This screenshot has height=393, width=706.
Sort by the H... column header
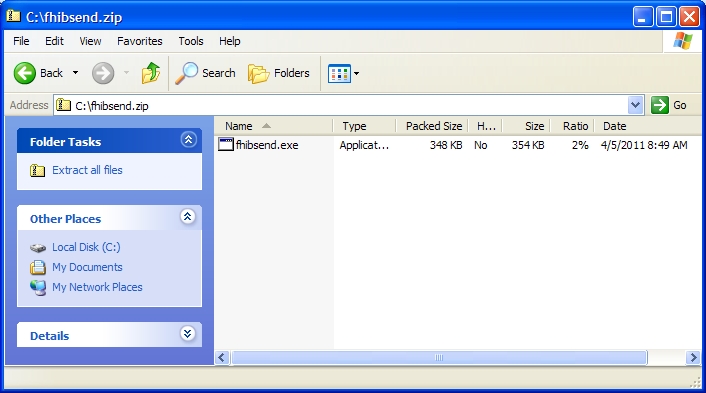tap(485, 126)
